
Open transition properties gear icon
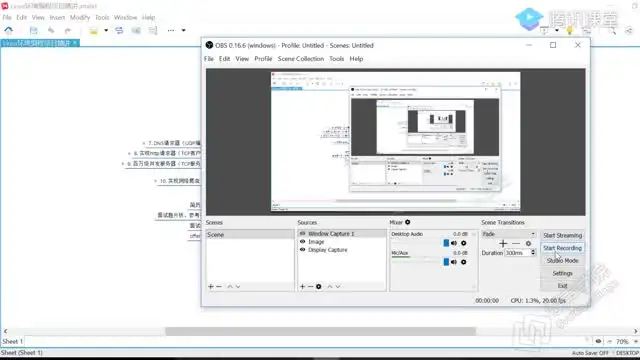pos(528,244)
